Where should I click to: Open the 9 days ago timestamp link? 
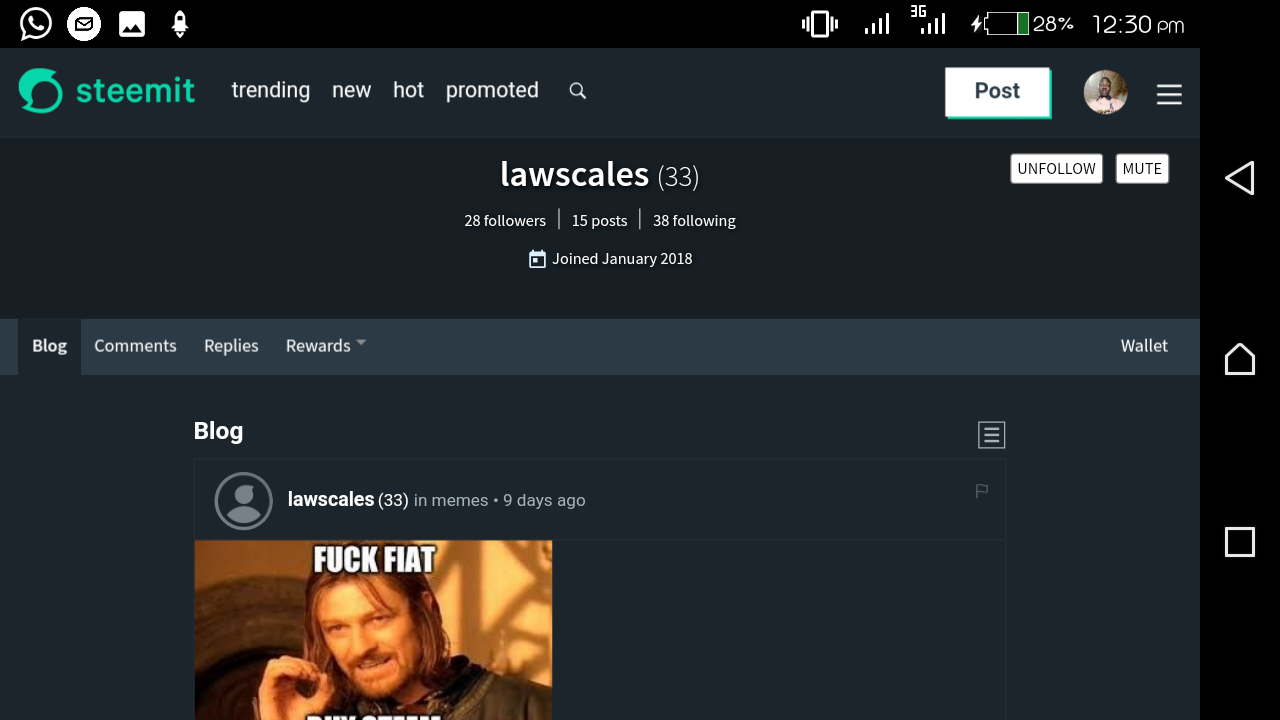[544, 501]
